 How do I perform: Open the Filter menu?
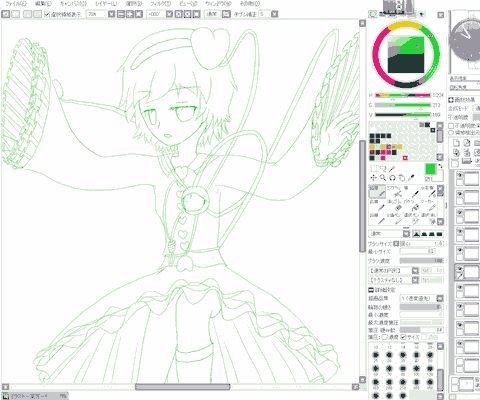coord(160,4)
